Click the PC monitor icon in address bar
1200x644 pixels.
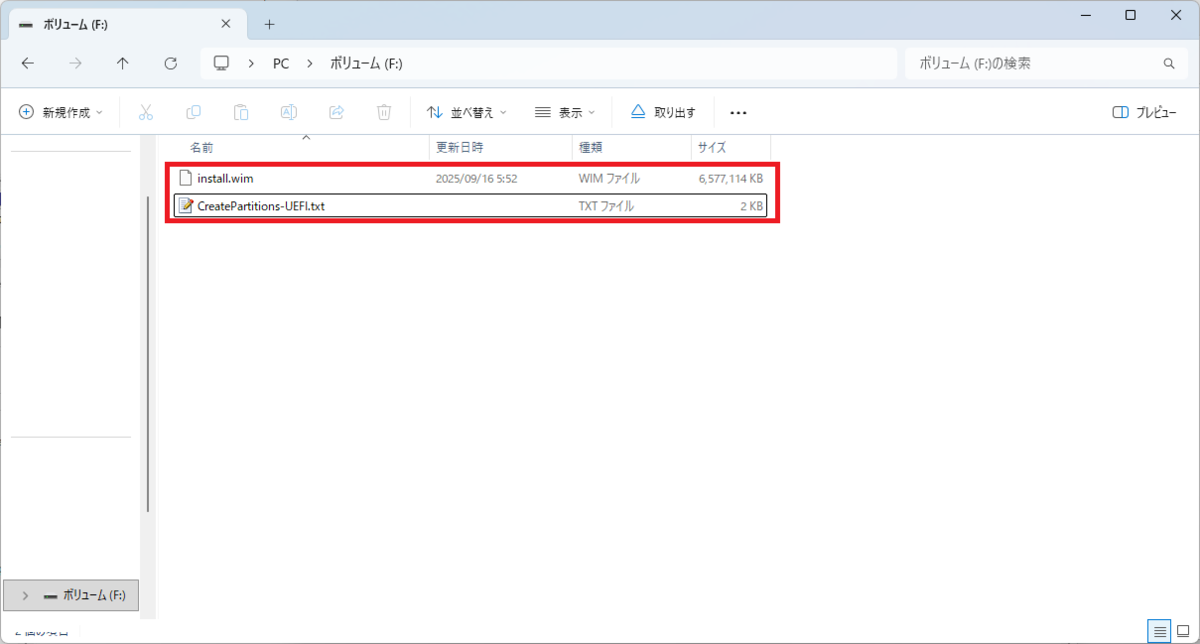click(221, 63)
